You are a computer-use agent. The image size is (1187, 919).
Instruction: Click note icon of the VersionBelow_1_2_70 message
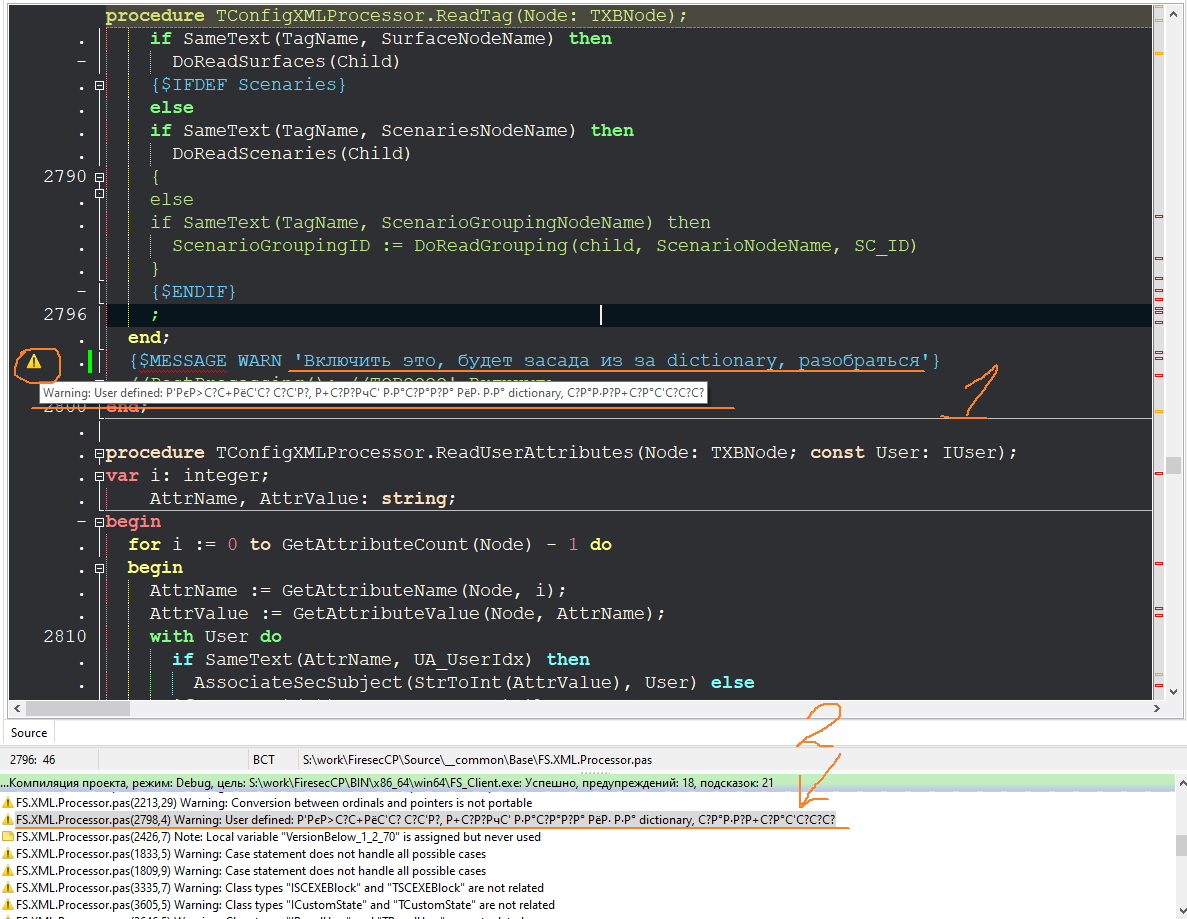[8, 837]
